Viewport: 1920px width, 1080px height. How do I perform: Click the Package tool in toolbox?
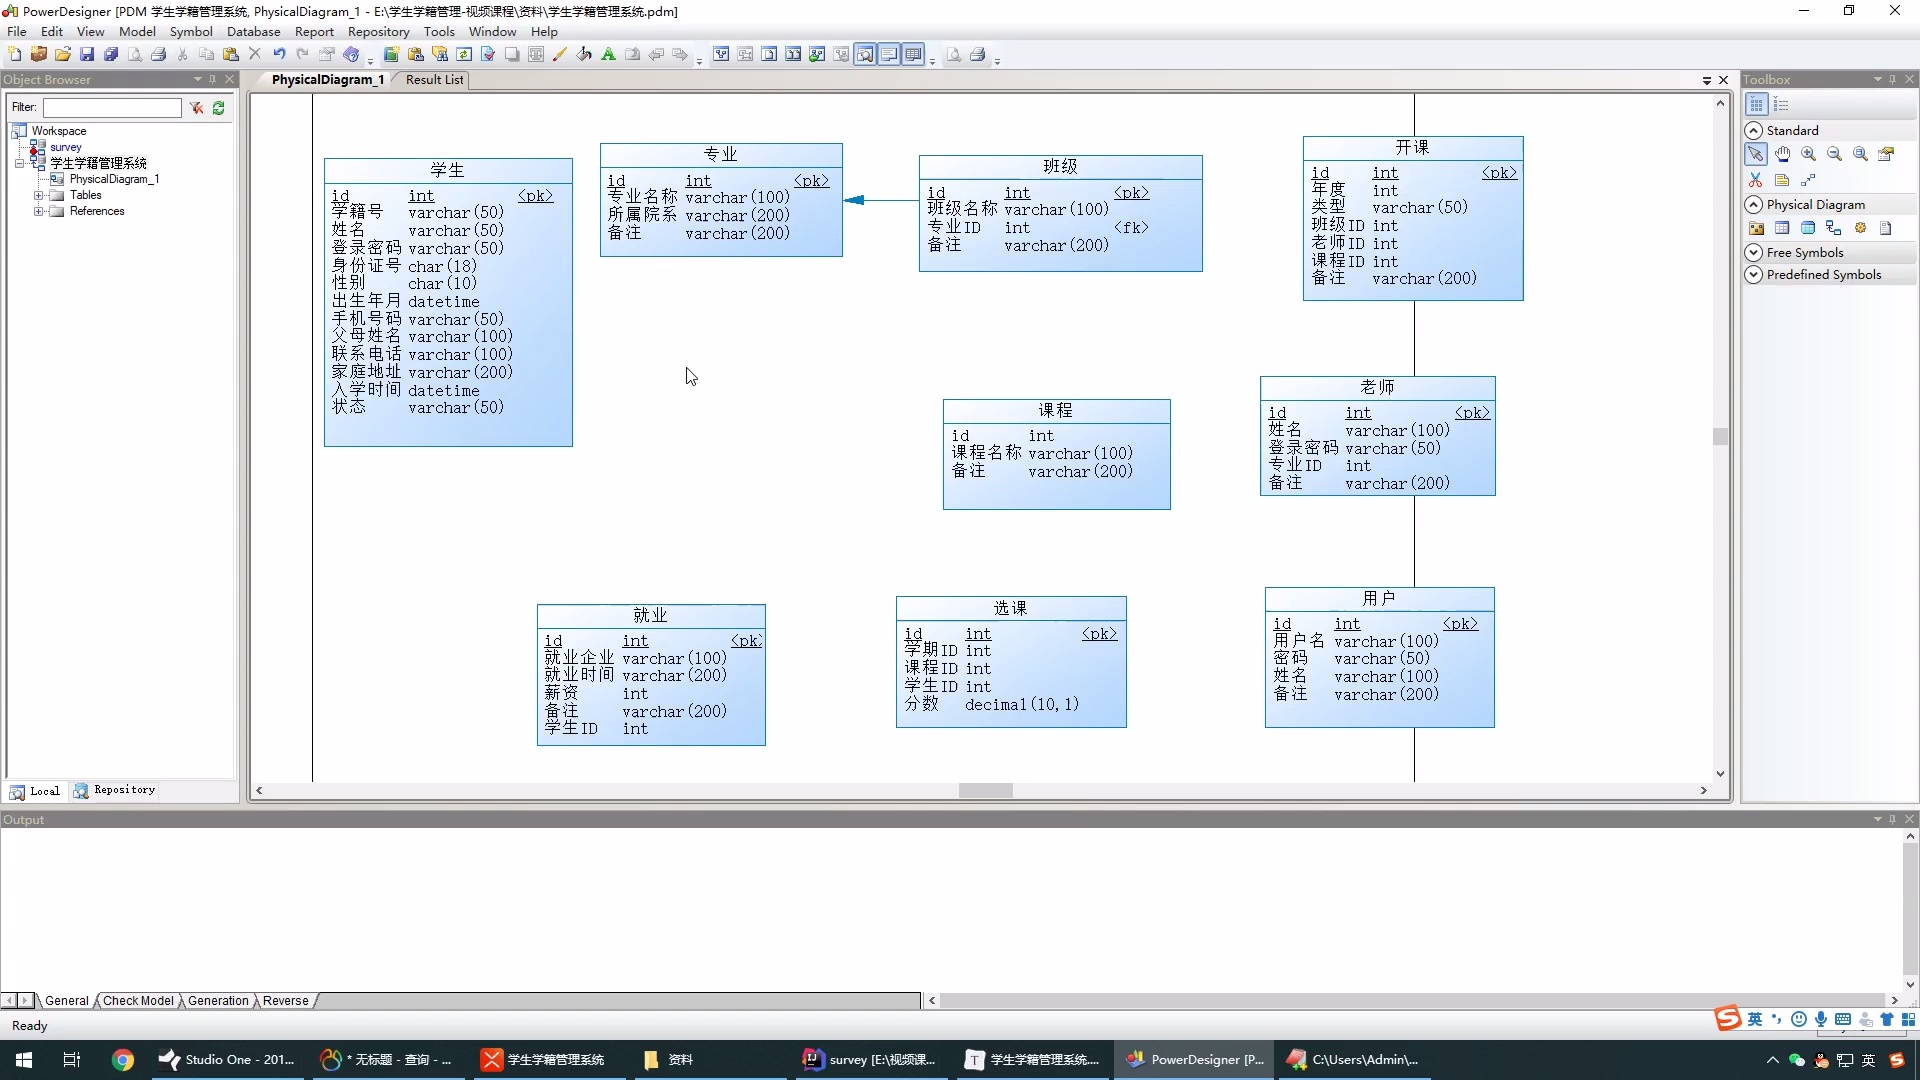(x=1756, y=228)
